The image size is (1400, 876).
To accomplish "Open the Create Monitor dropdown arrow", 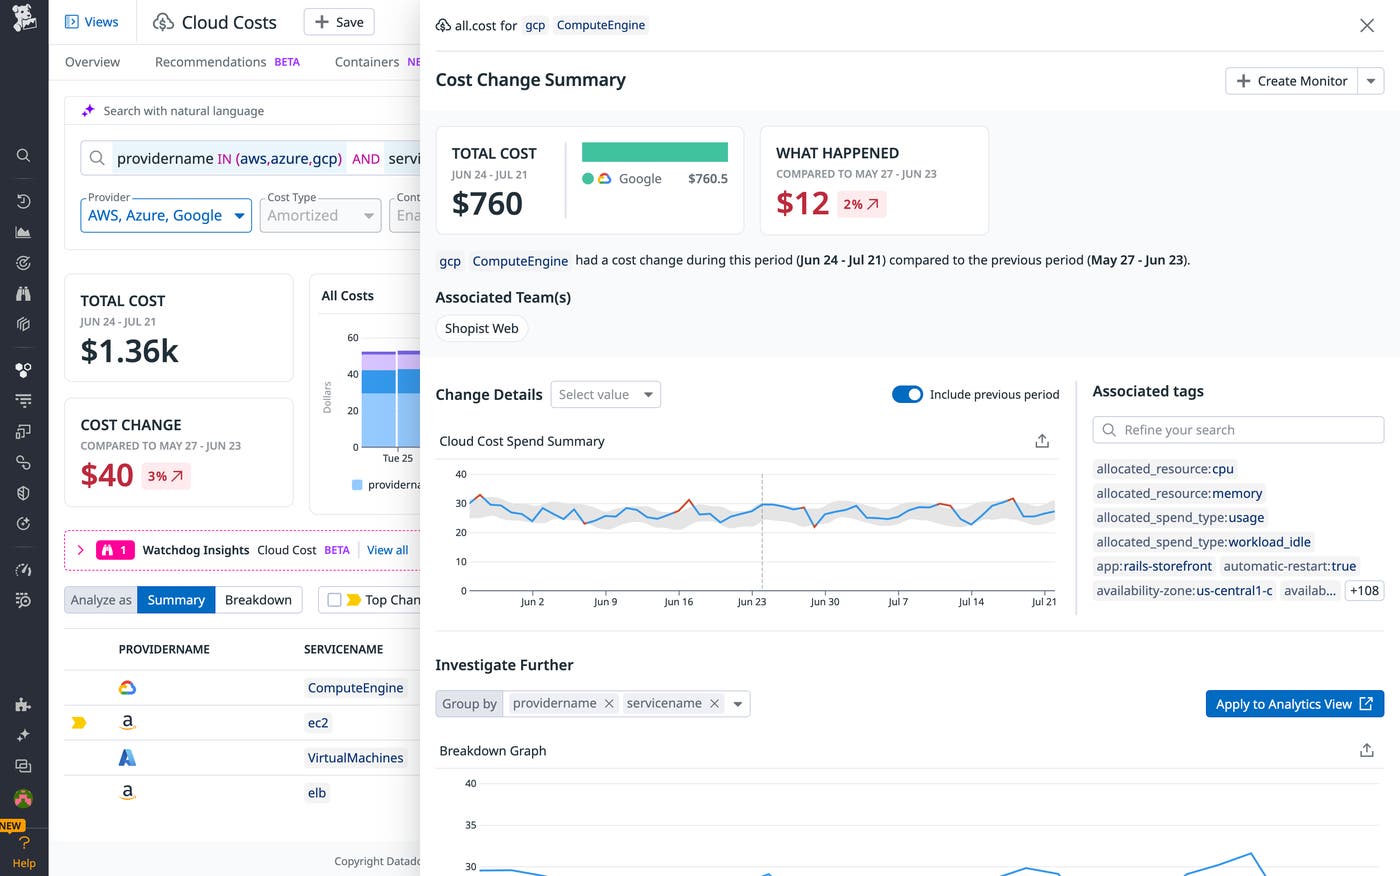I will (1370, 81).
